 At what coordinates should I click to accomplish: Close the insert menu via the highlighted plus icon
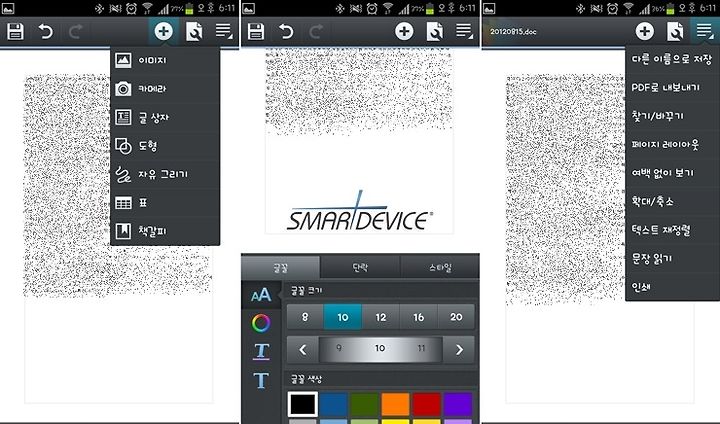(x=163, y=31)
